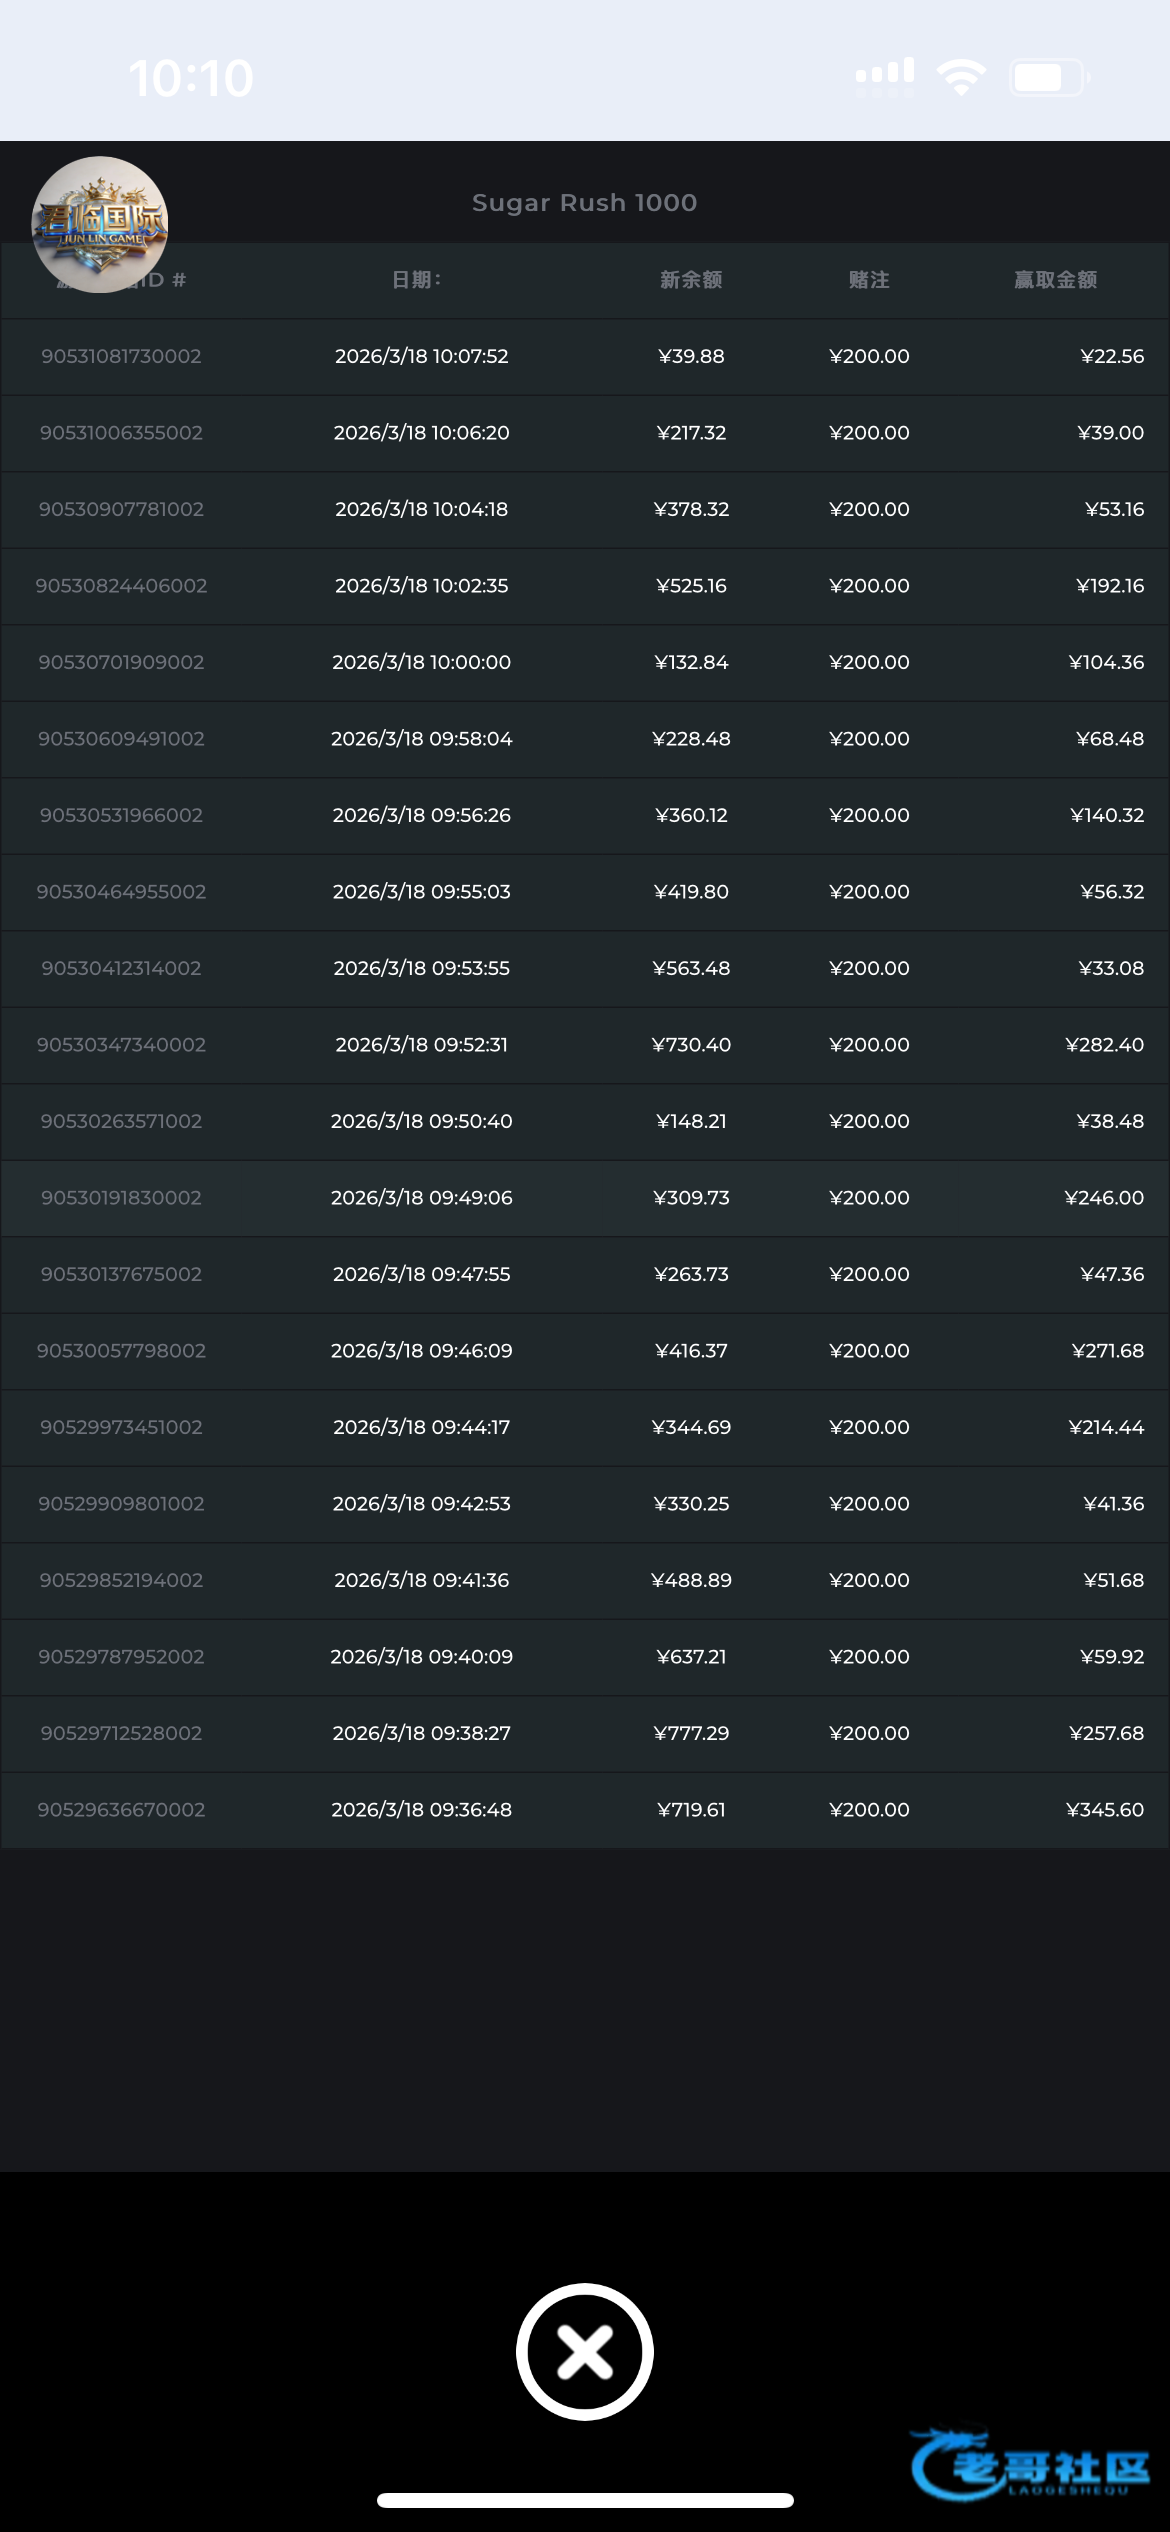Tap the Jun Lin Game avatar logo
The height and width of the screenshot is (2532, 1170).
[x=100, y=225]
